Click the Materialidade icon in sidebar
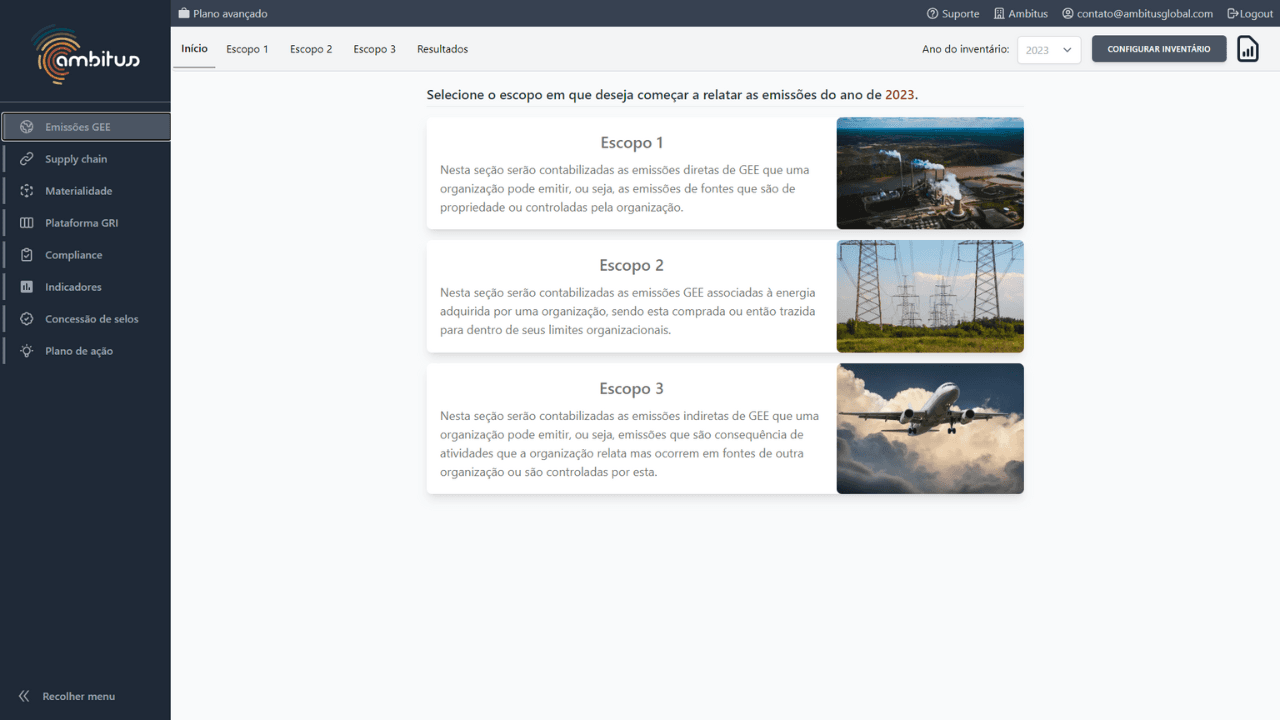Viewport: 1280px width, 720px height. click(27, 191)
